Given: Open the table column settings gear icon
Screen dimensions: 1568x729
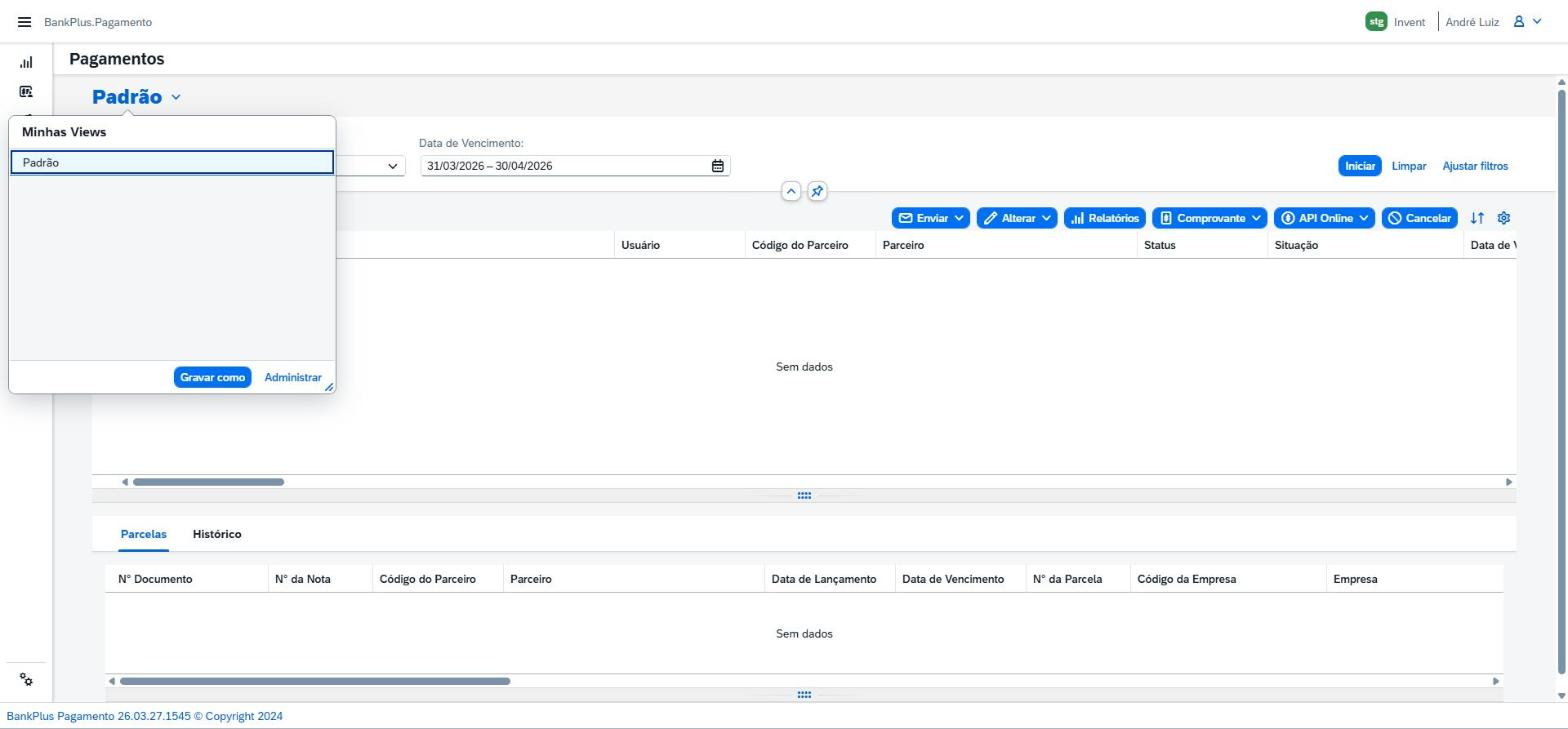Looking at the screenshot, I should click(x=1503, y=218).
